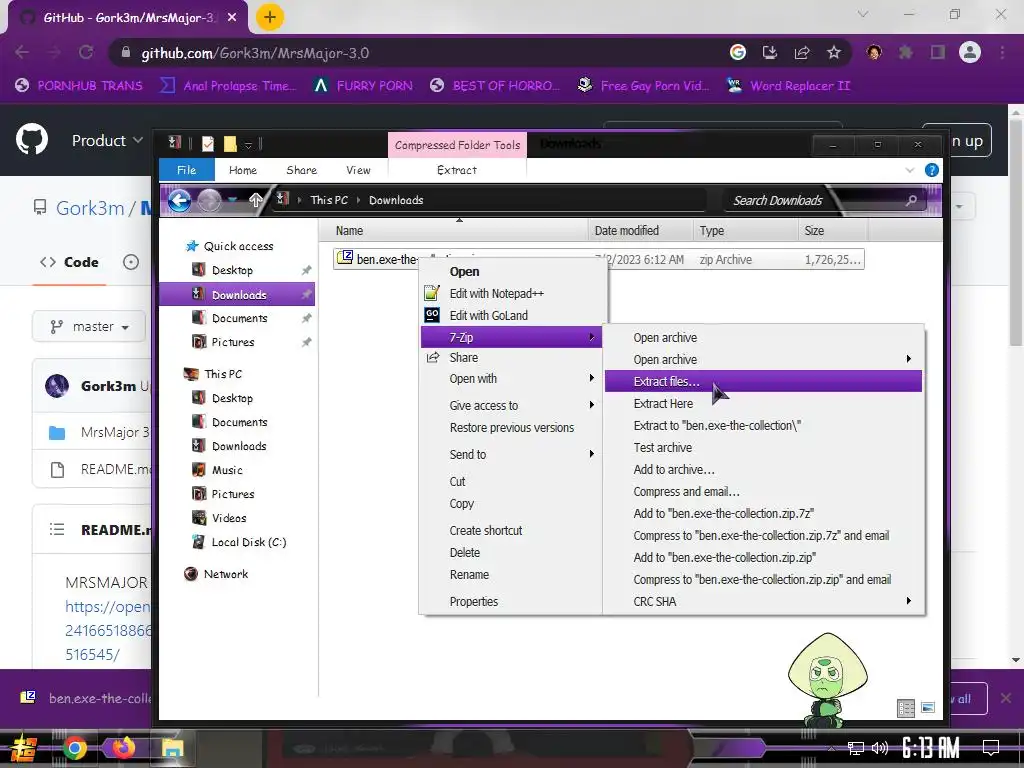Open the Word Replacer II bookmark
This screenshot has width=1024, height=768.
[789, 86]
